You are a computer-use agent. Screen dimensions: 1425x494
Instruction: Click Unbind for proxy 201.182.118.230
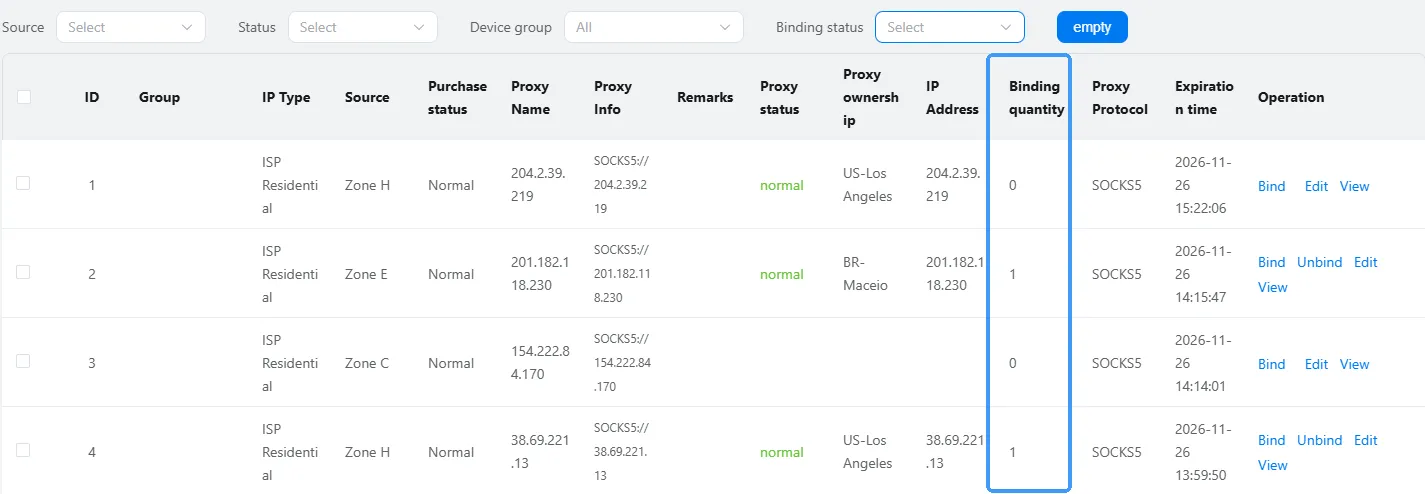(x=1320, y=262)
